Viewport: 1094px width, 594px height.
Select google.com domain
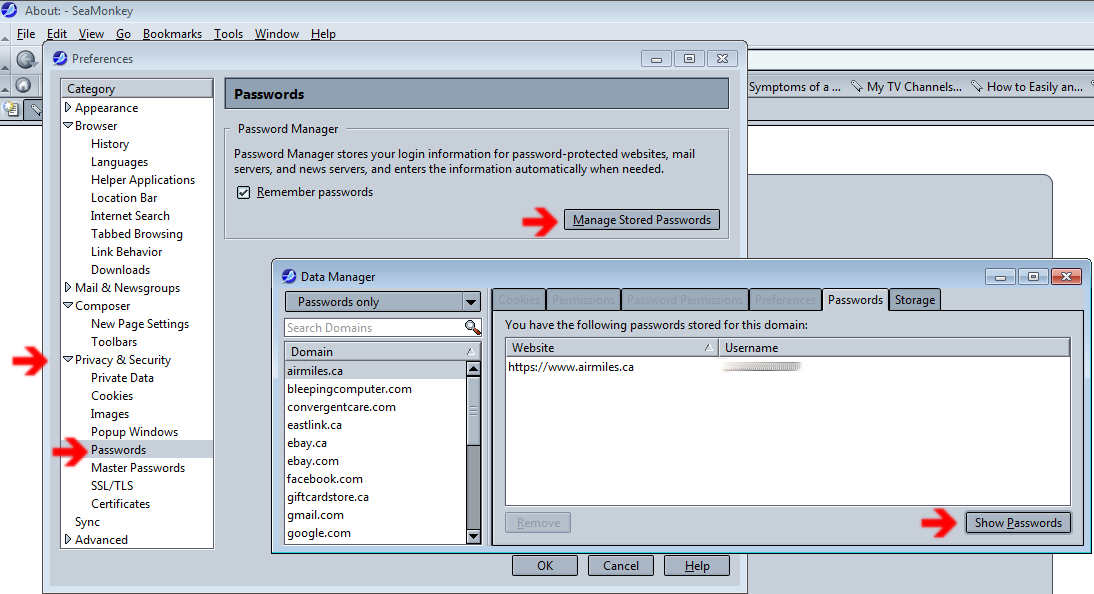coord(375,533)
